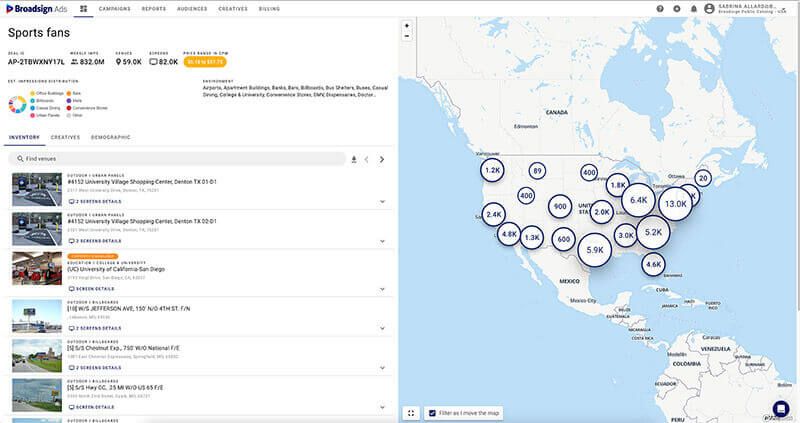Screen dimensions: 800x423
Task: Expand S/S Chestnut Exp venue row
Action: (x=382, y=368)
